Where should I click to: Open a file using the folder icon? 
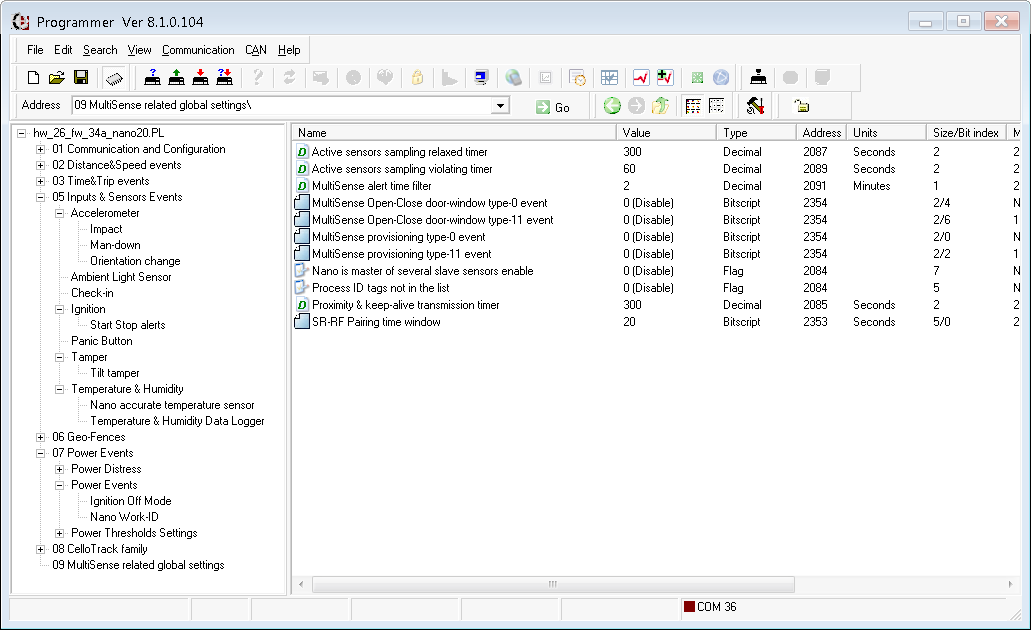(x=57, y=78)
